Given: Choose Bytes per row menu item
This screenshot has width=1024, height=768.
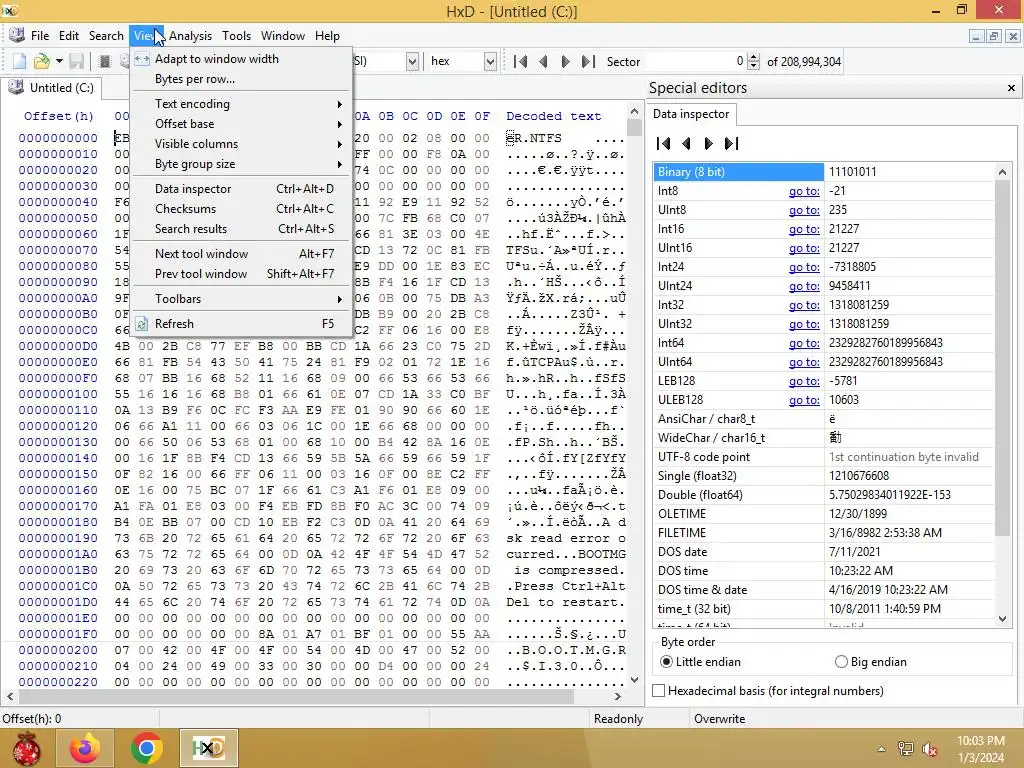Looking at the screenshot, I should pos(242,79).
